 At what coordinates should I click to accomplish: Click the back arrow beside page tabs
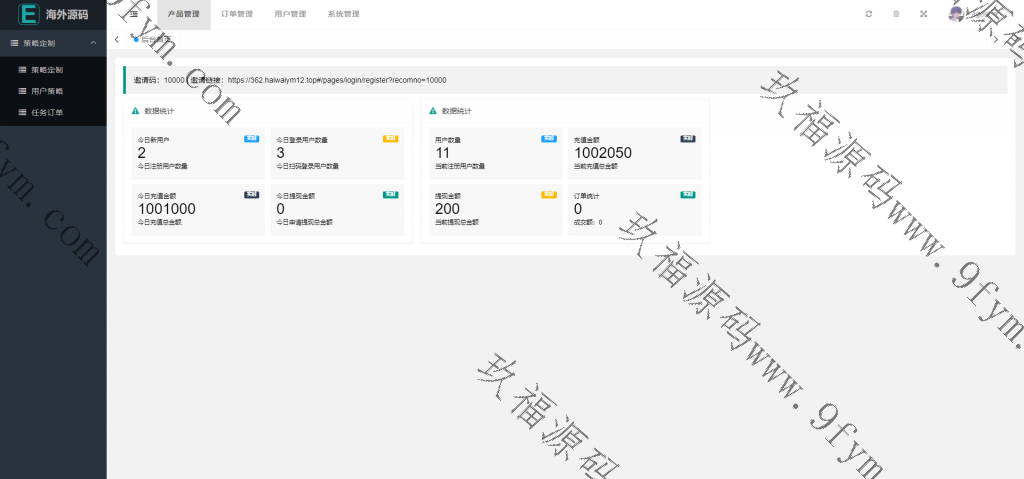tap(117, 39)
